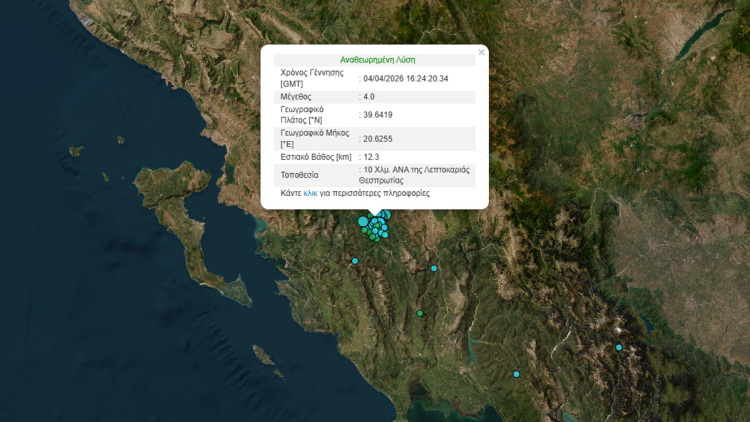This screenshot has height=422, width=750.
Task: Close the earthquake info popup
Action: [481, 52]
